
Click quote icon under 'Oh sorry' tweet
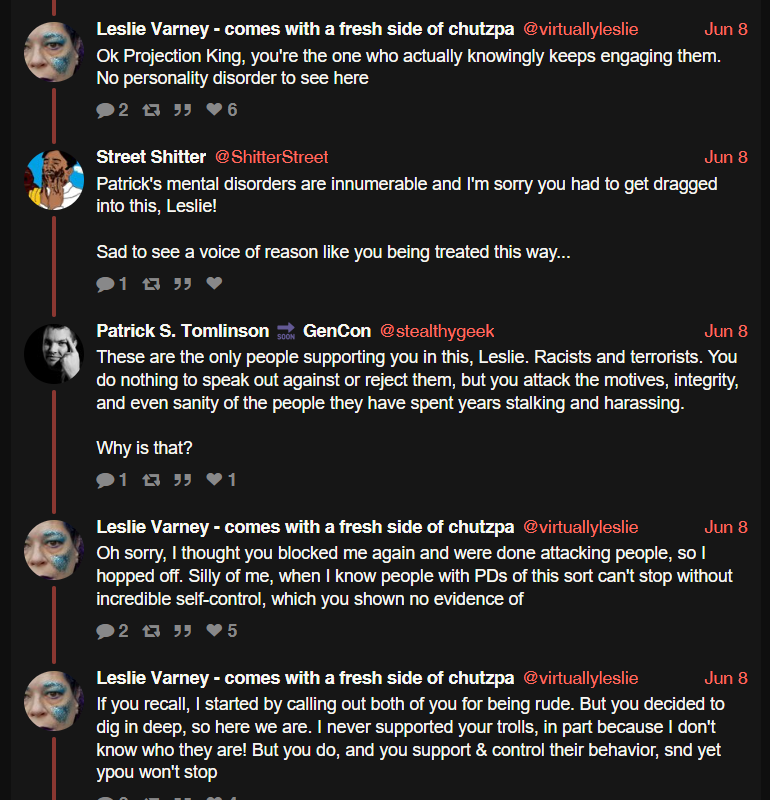[182, 631]
